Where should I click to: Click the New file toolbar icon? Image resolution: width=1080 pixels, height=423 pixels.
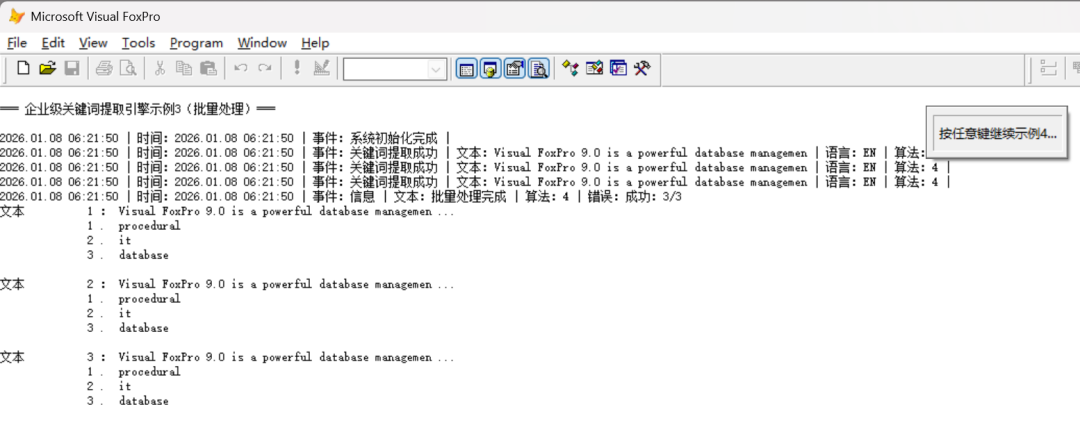coord(23,68)
